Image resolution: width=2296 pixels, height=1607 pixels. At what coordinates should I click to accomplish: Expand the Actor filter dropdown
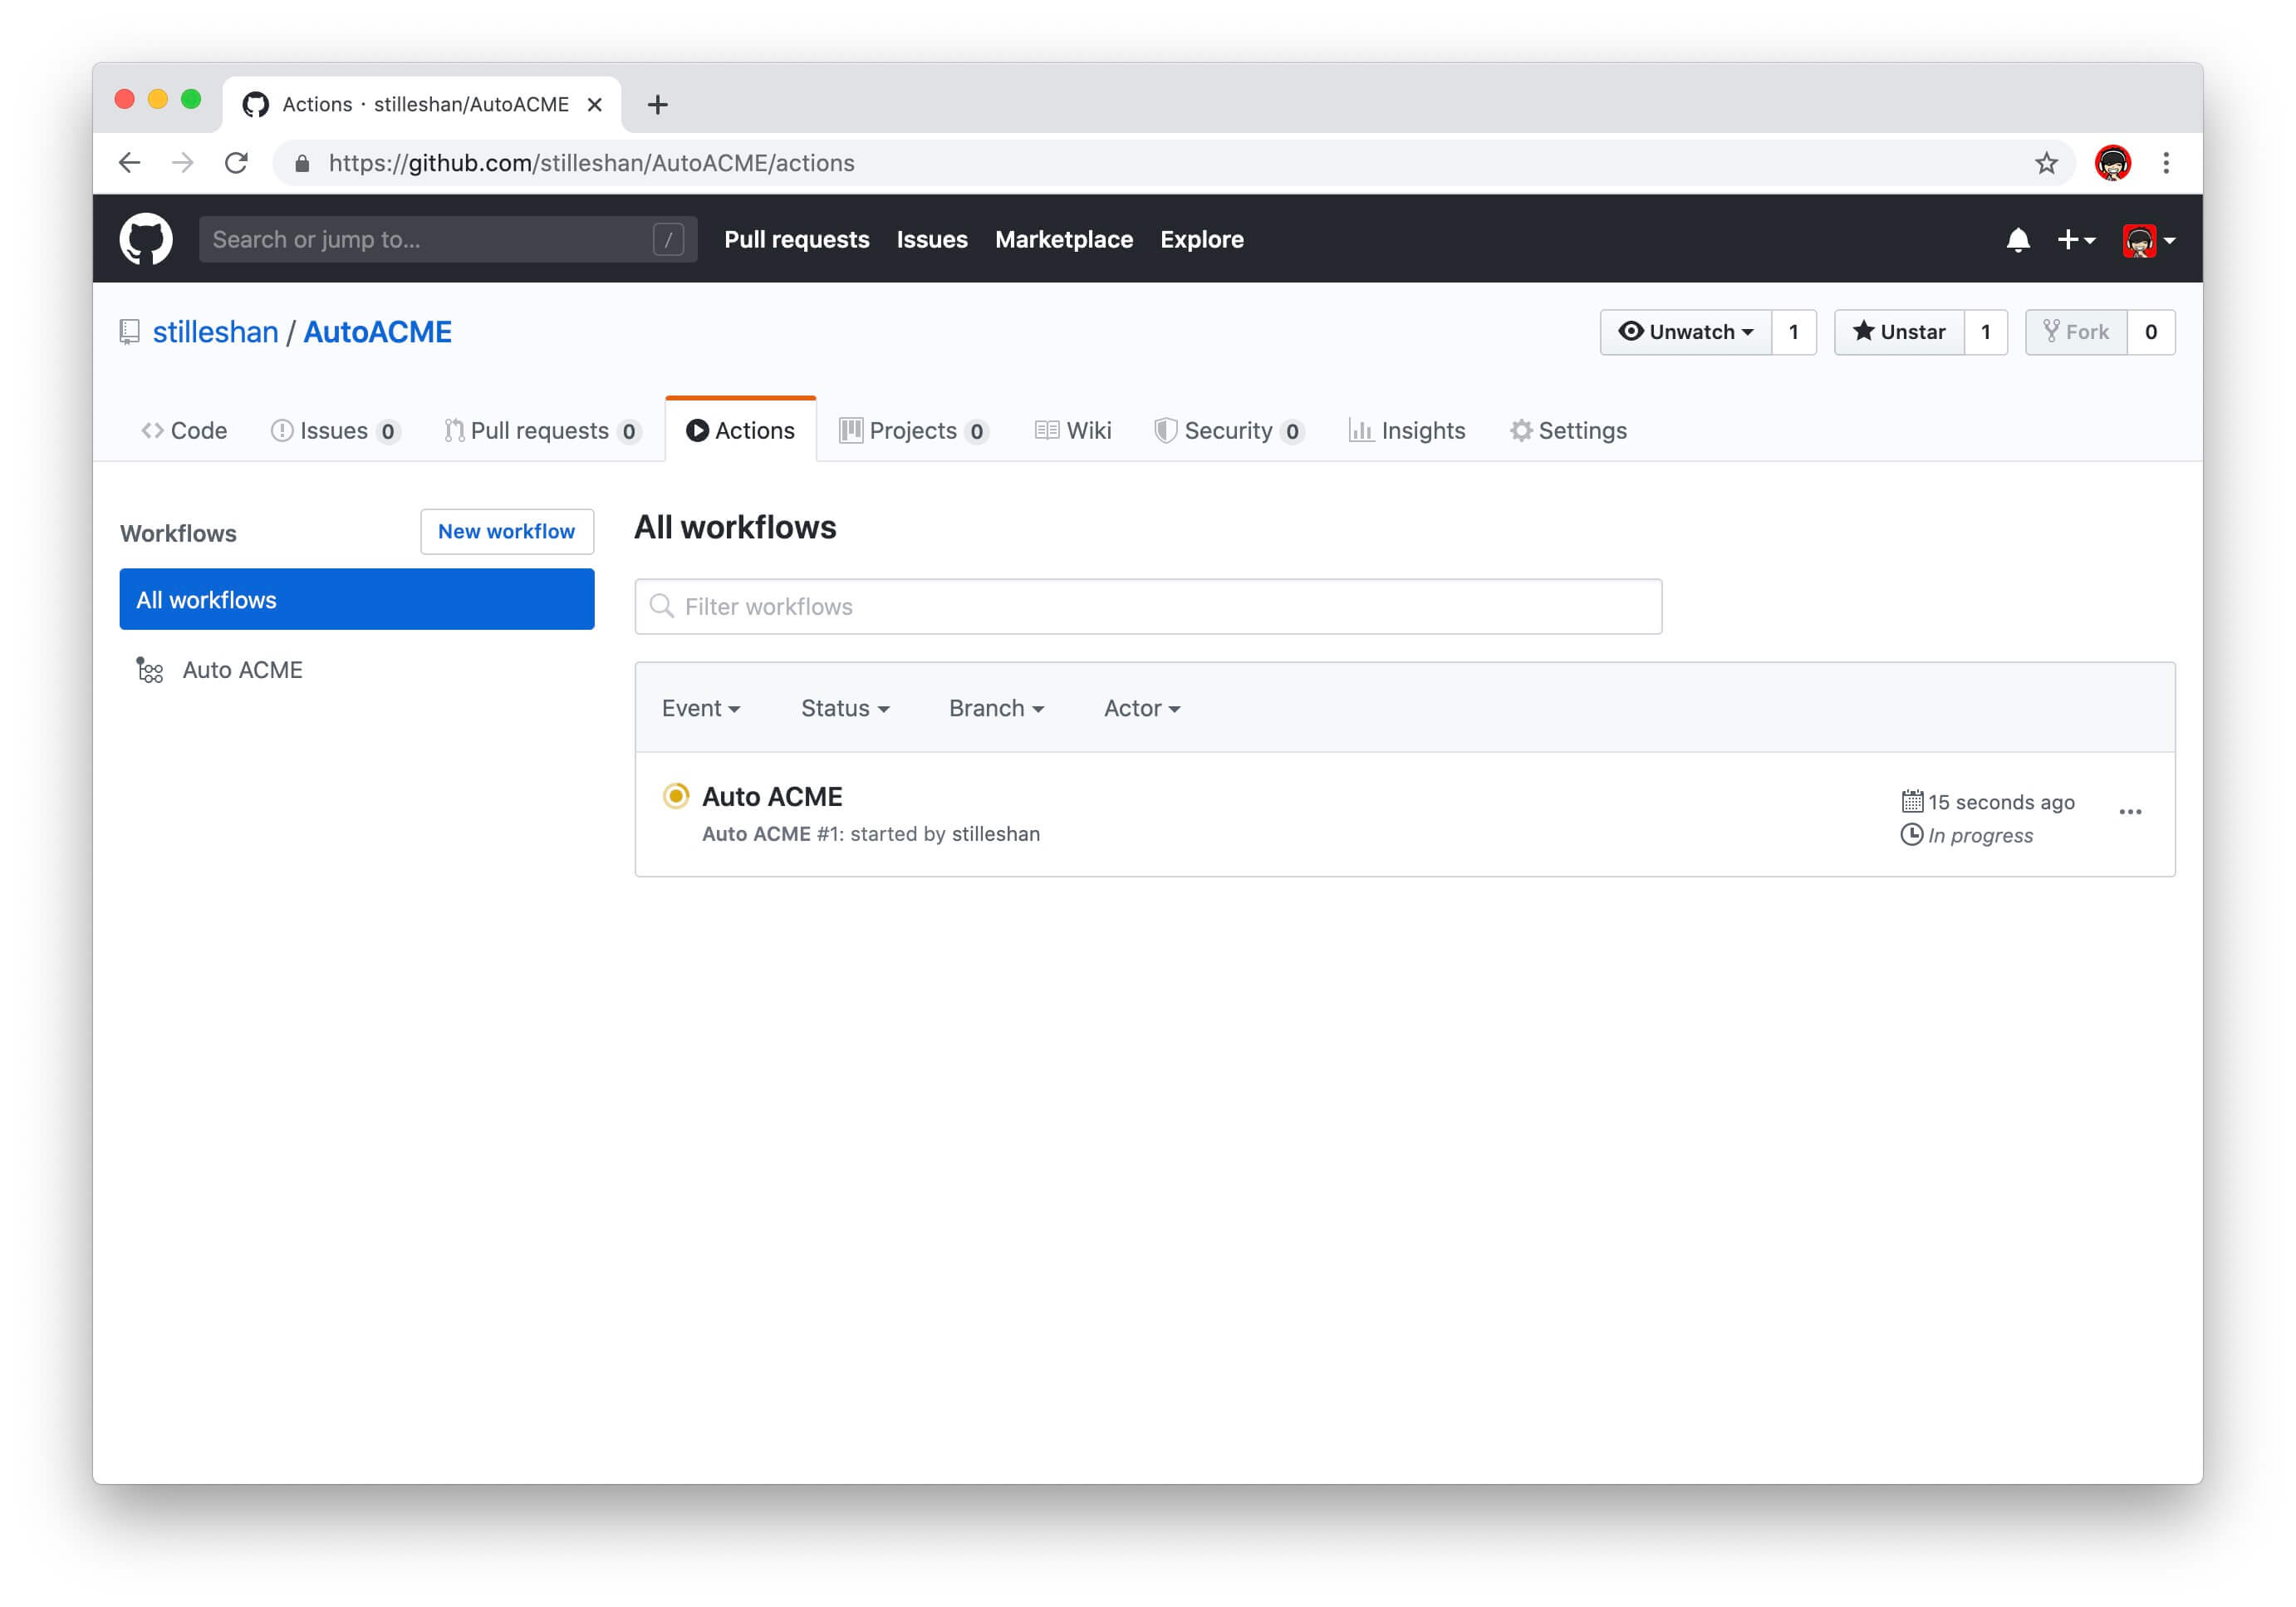click(x=1142, y=708)
